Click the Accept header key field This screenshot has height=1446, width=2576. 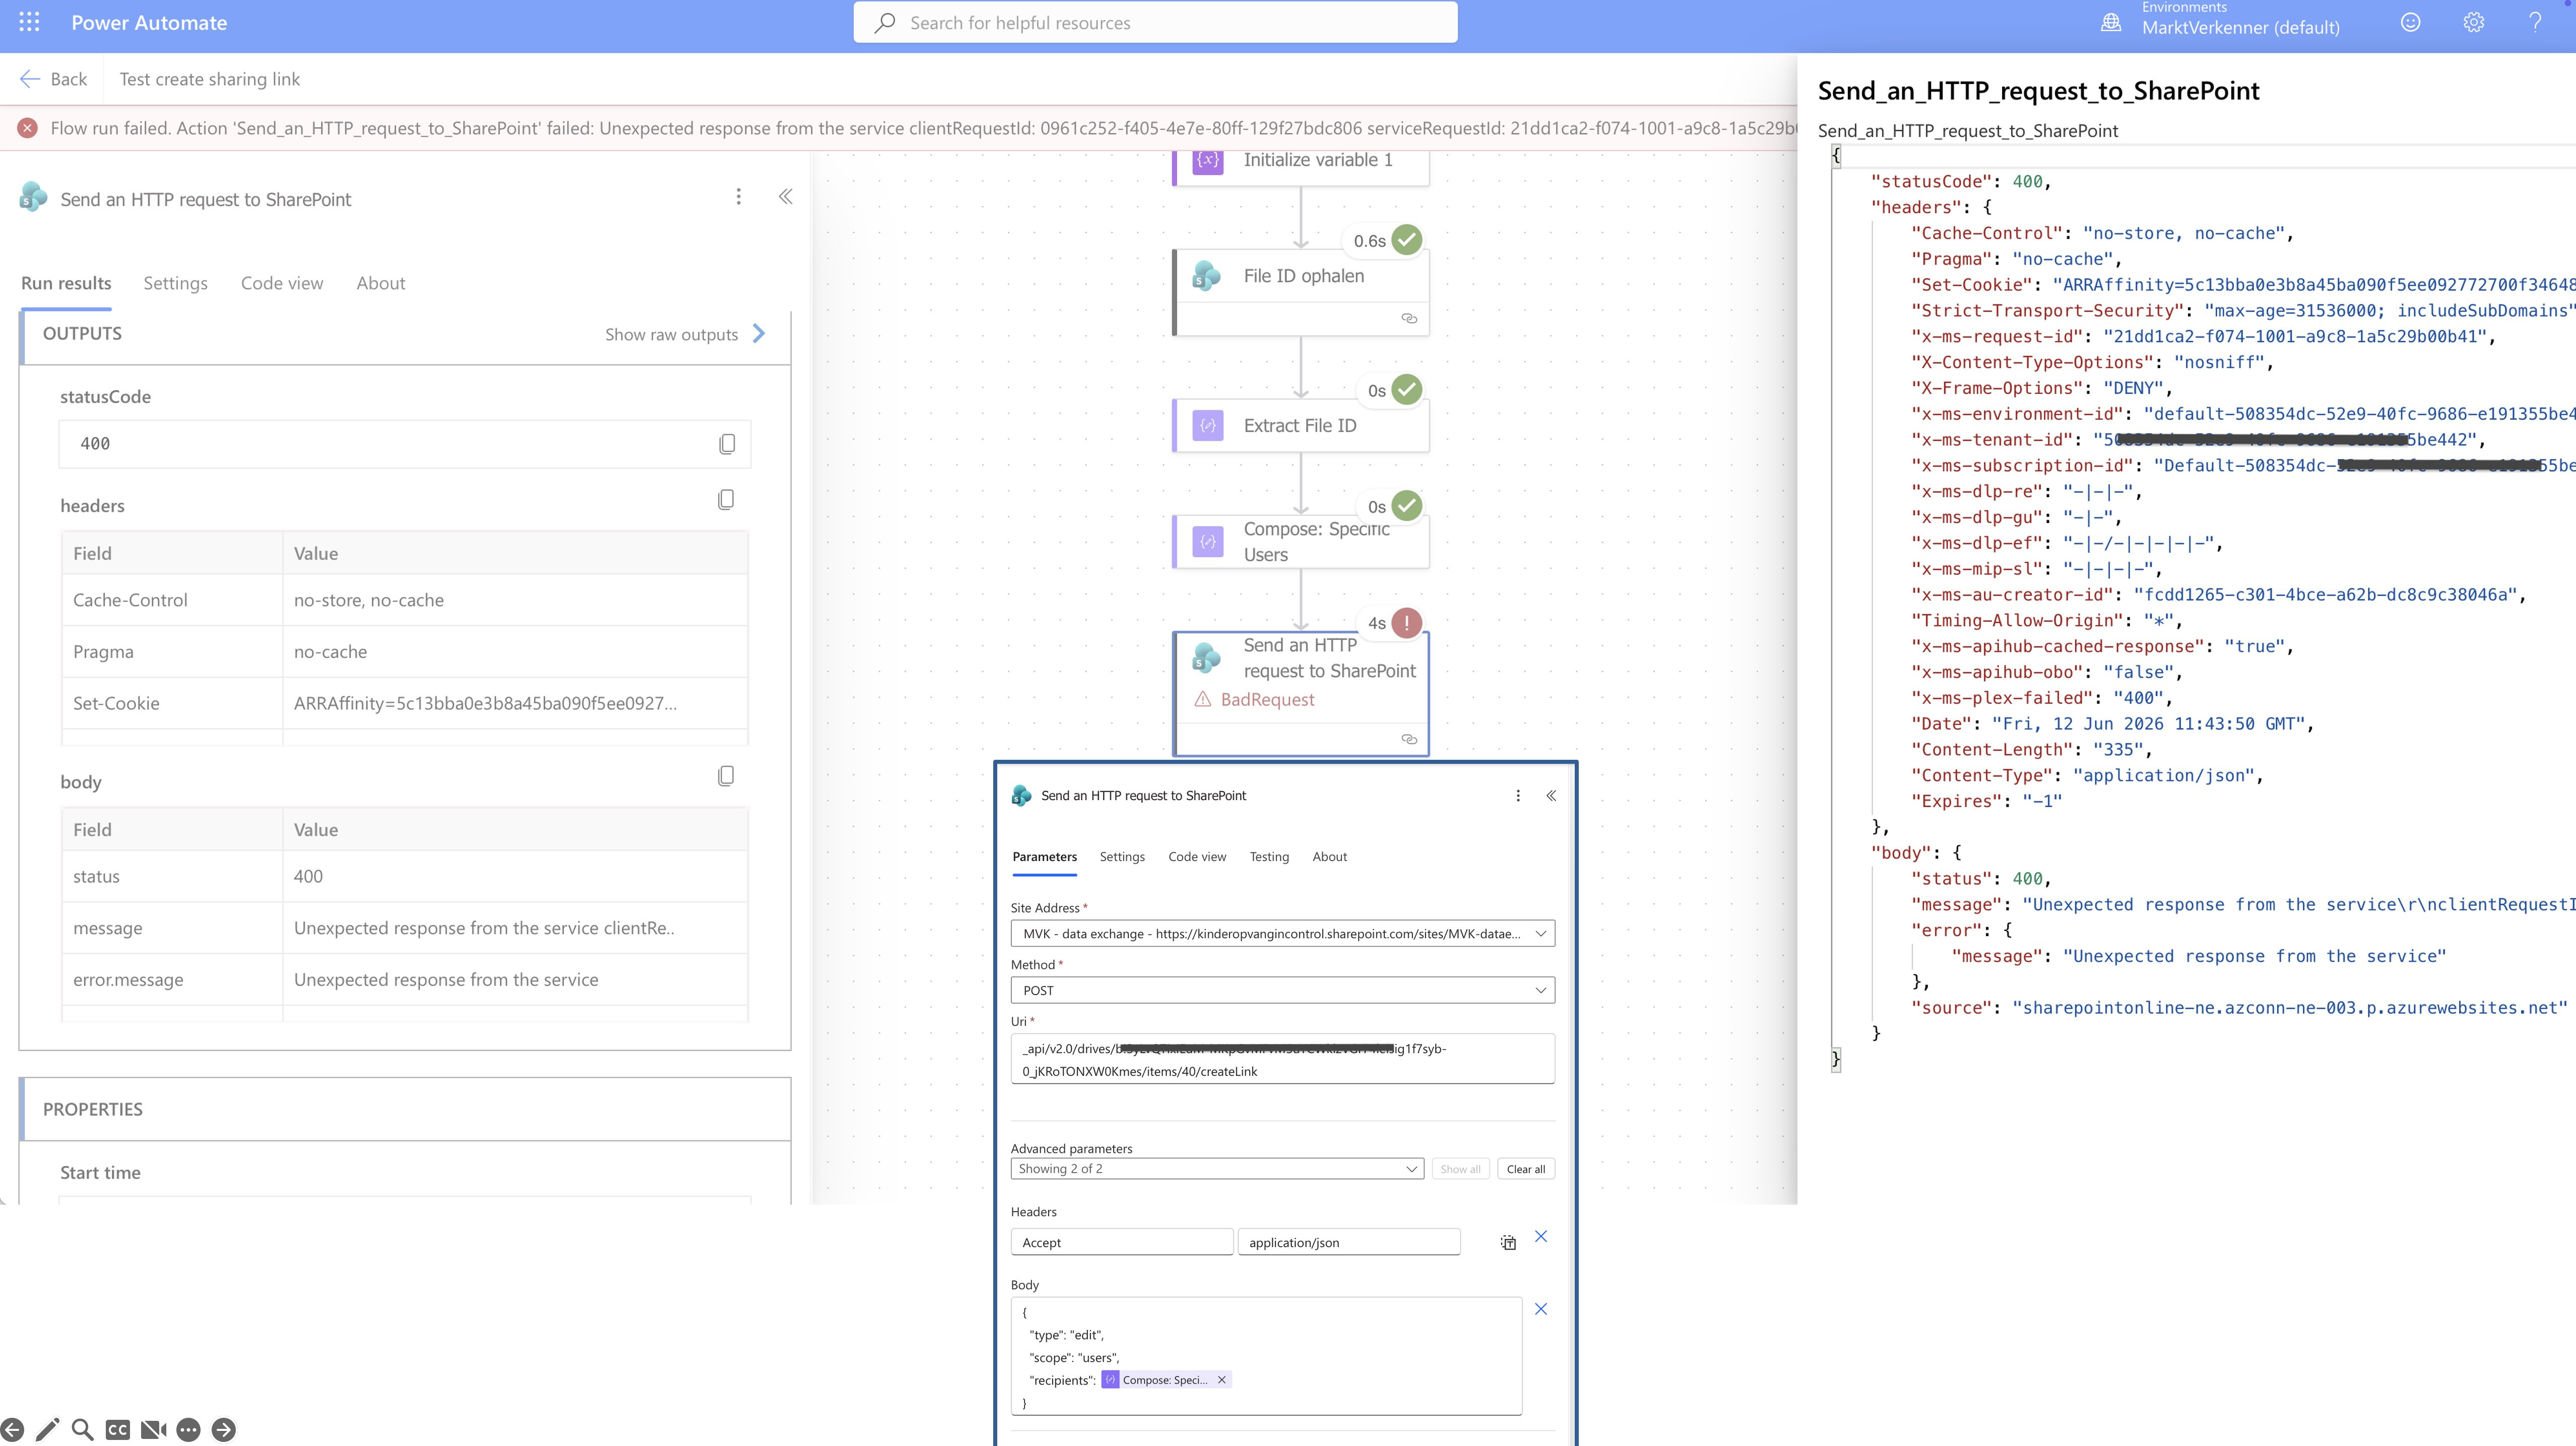click(1121, 1243)
